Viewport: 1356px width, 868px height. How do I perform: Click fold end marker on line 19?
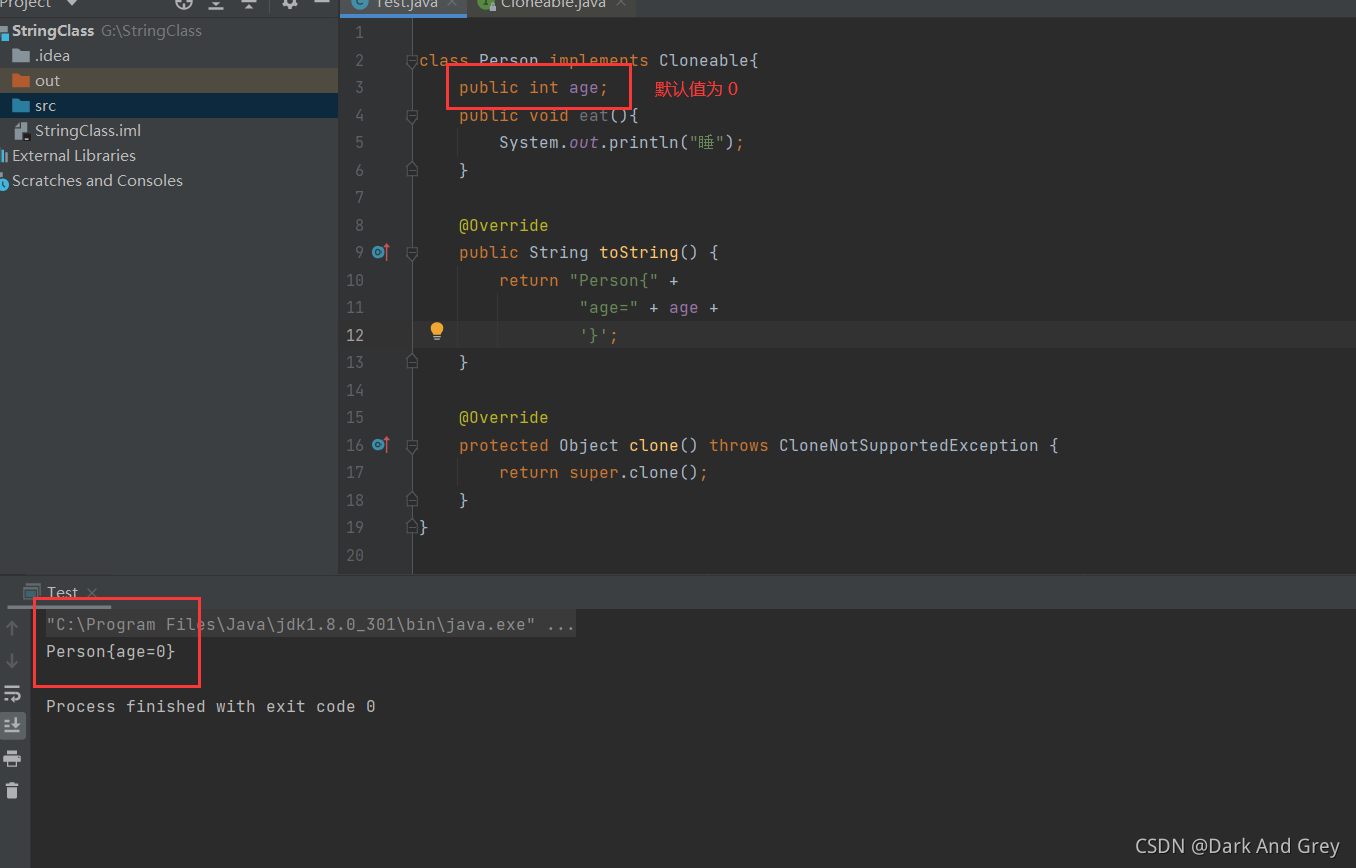(x=411, y=526)
